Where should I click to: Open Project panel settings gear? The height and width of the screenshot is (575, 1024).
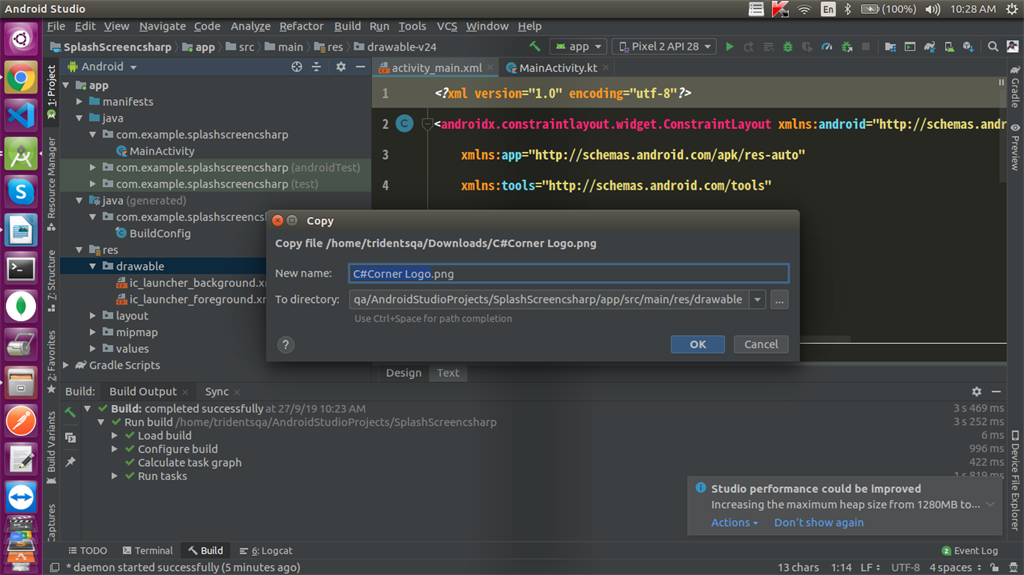[340, 67]
